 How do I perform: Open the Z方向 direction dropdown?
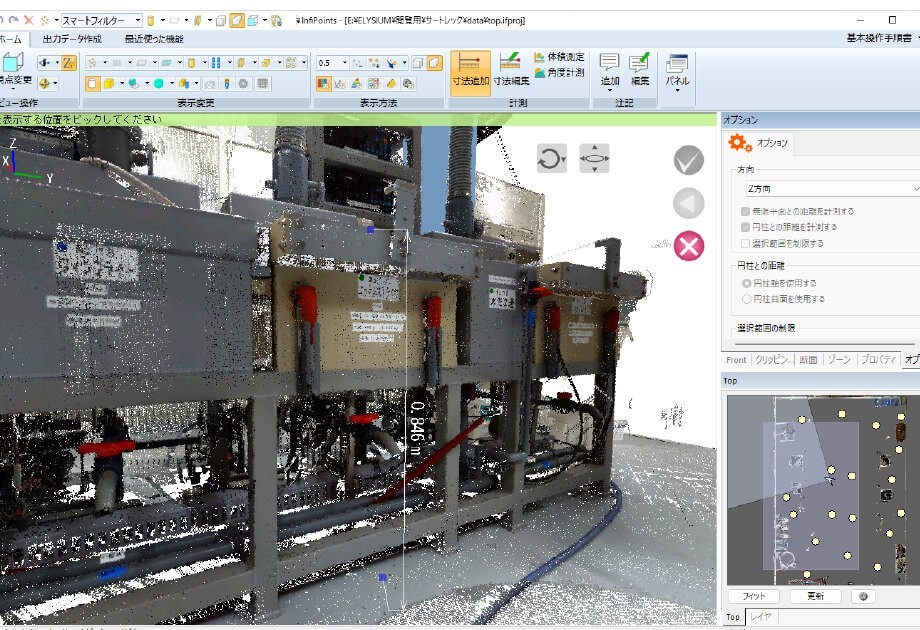pos(832,189)
